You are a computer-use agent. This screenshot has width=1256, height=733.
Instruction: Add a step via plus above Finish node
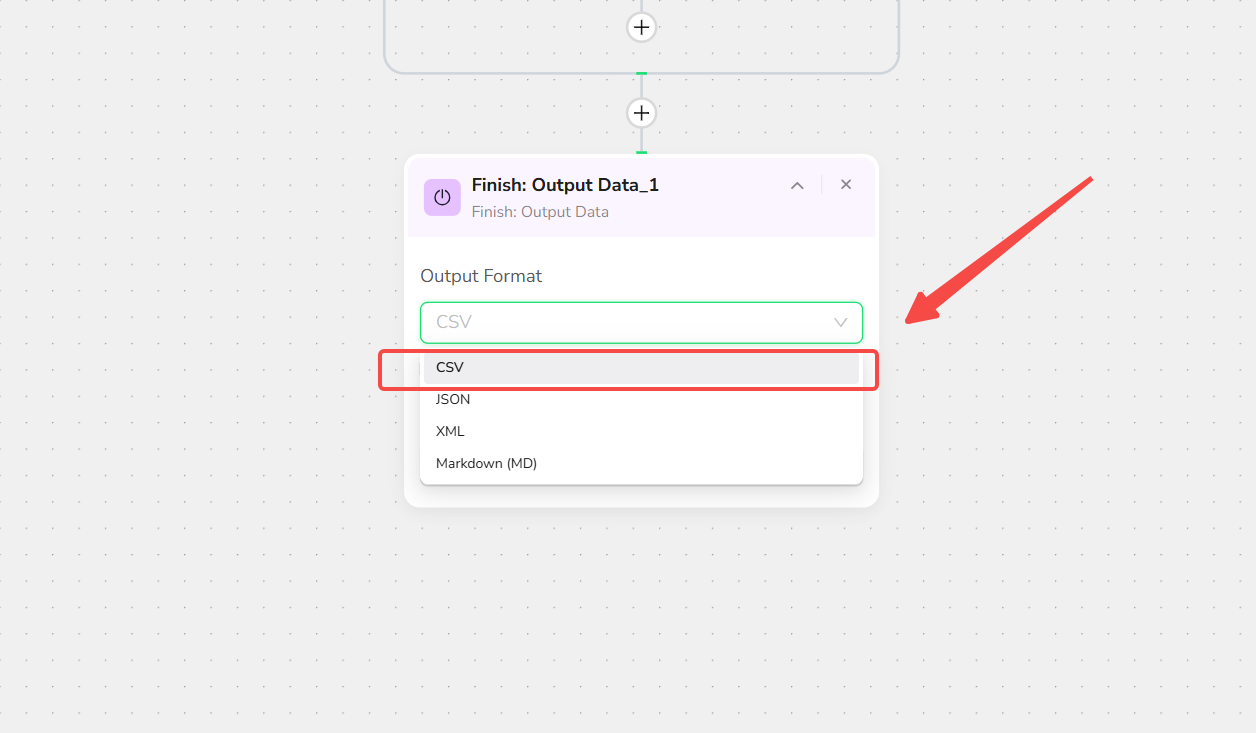pos(641,113)
